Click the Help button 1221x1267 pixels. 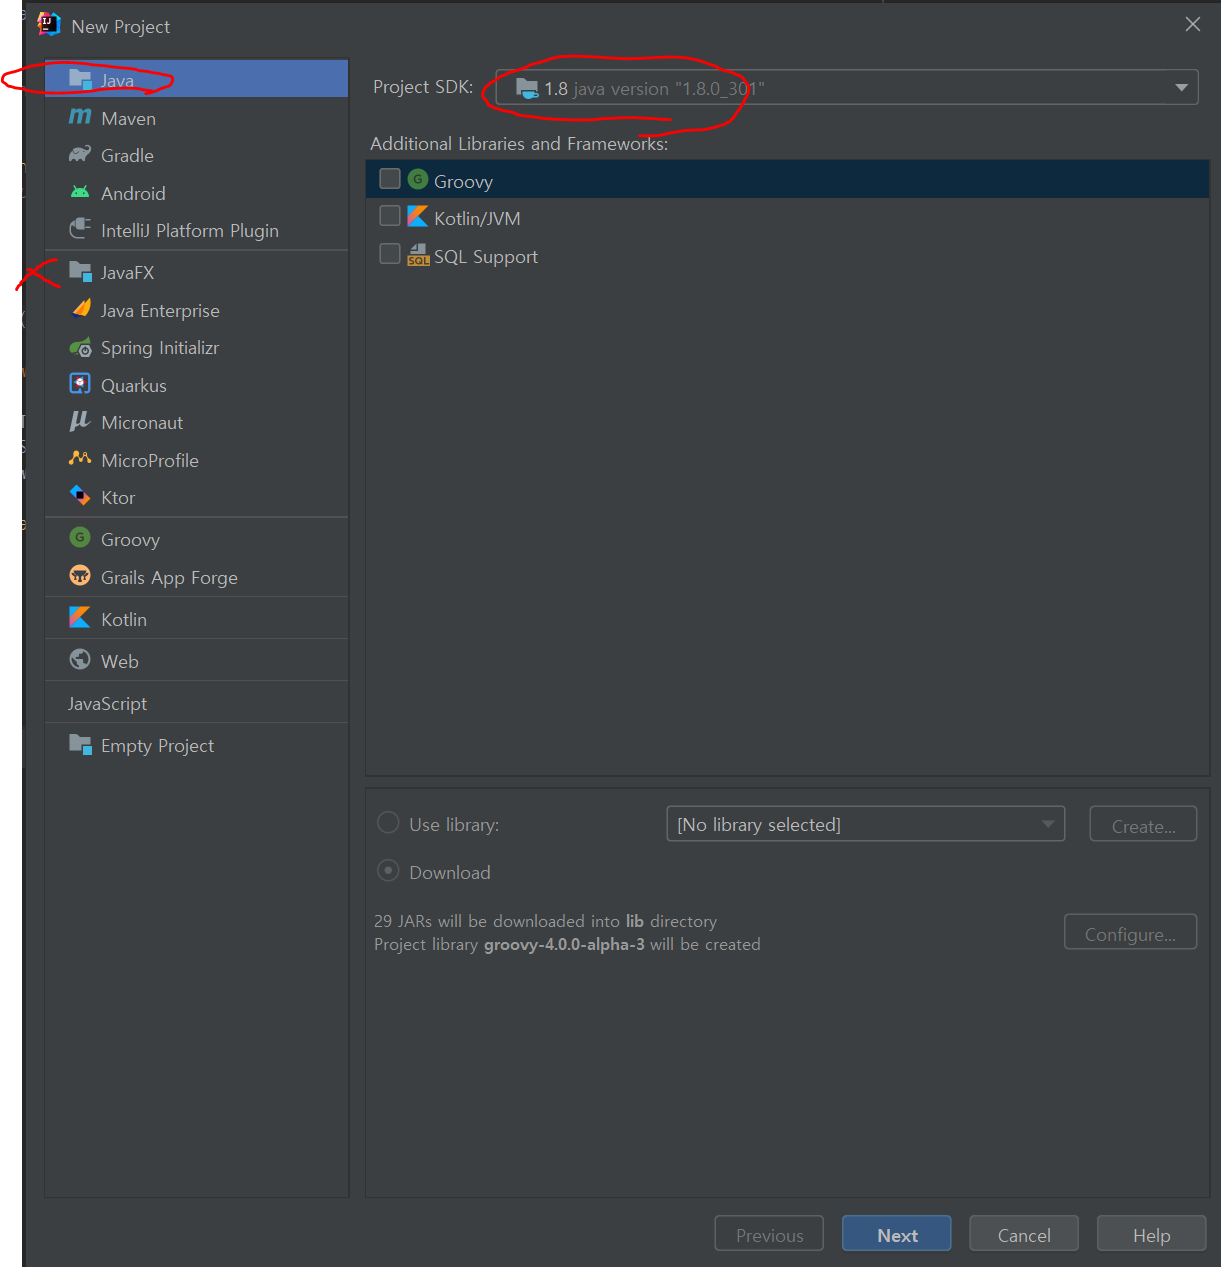pos(1151,1235)
